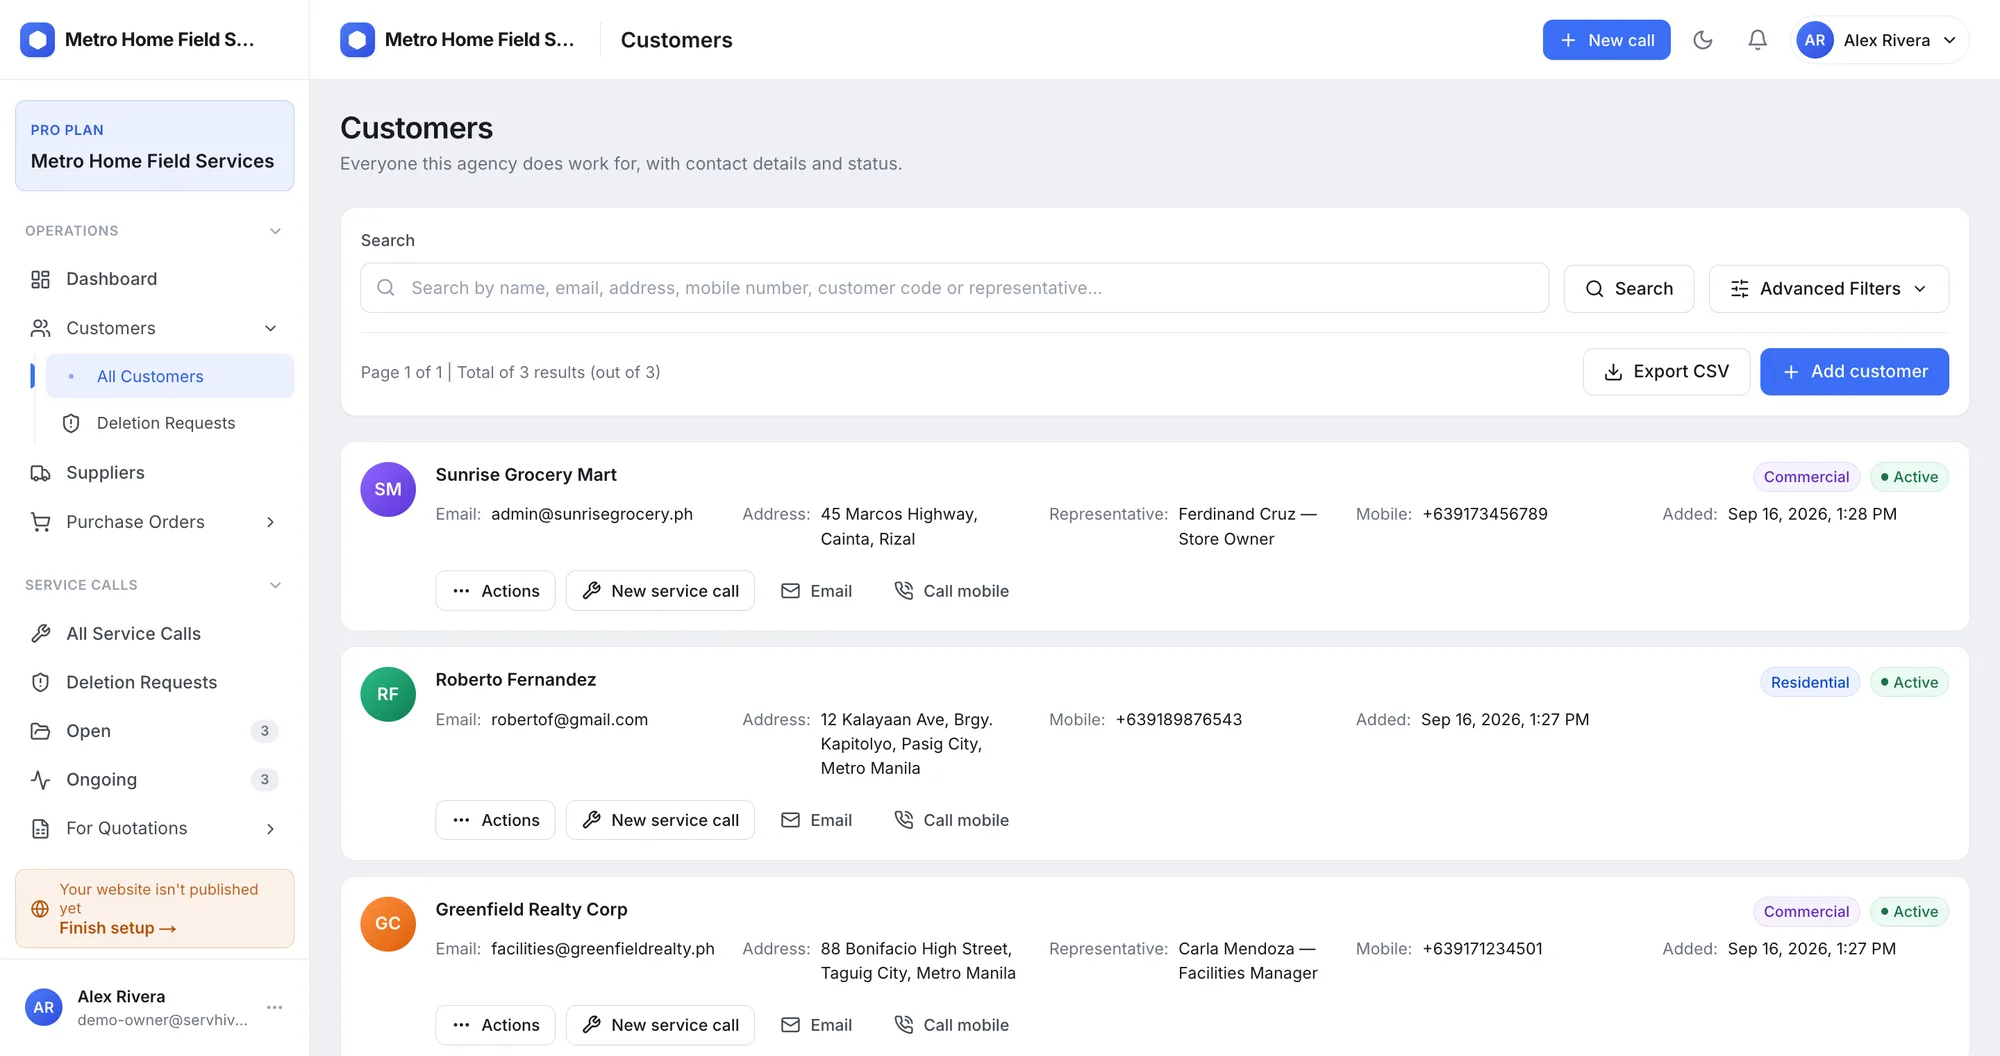Toggle dark mode moon icon
Screen dimensions: 2000x1056
pyautogui.click(x=1703, y=40)
